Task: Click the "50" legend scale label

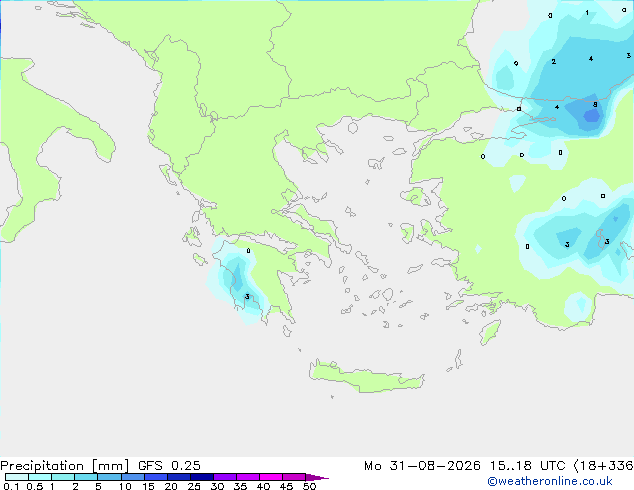Action: pyautogui.click(x=309, y=486)
